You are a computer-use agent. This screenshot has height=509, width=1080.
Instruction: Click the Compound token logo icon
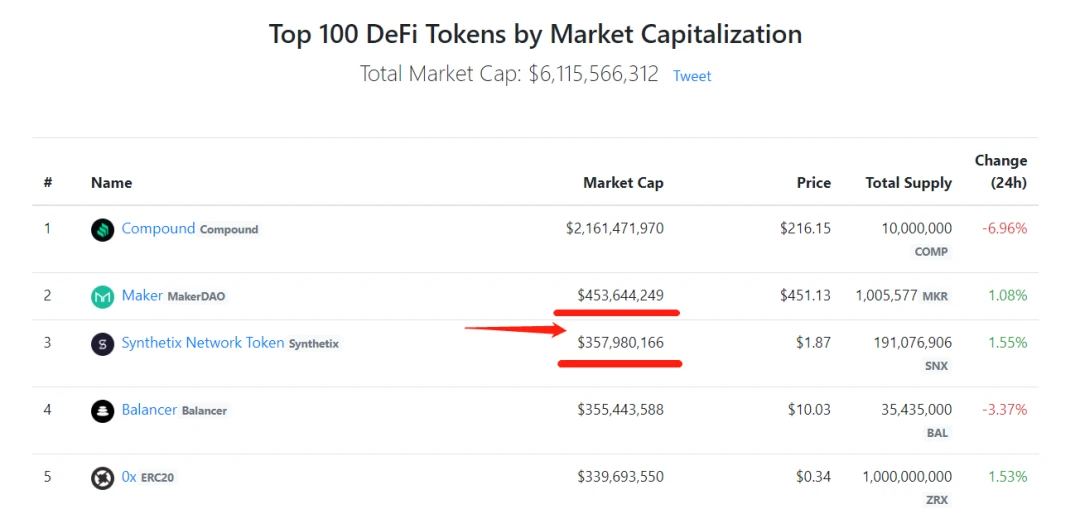(x=102, y=229)
